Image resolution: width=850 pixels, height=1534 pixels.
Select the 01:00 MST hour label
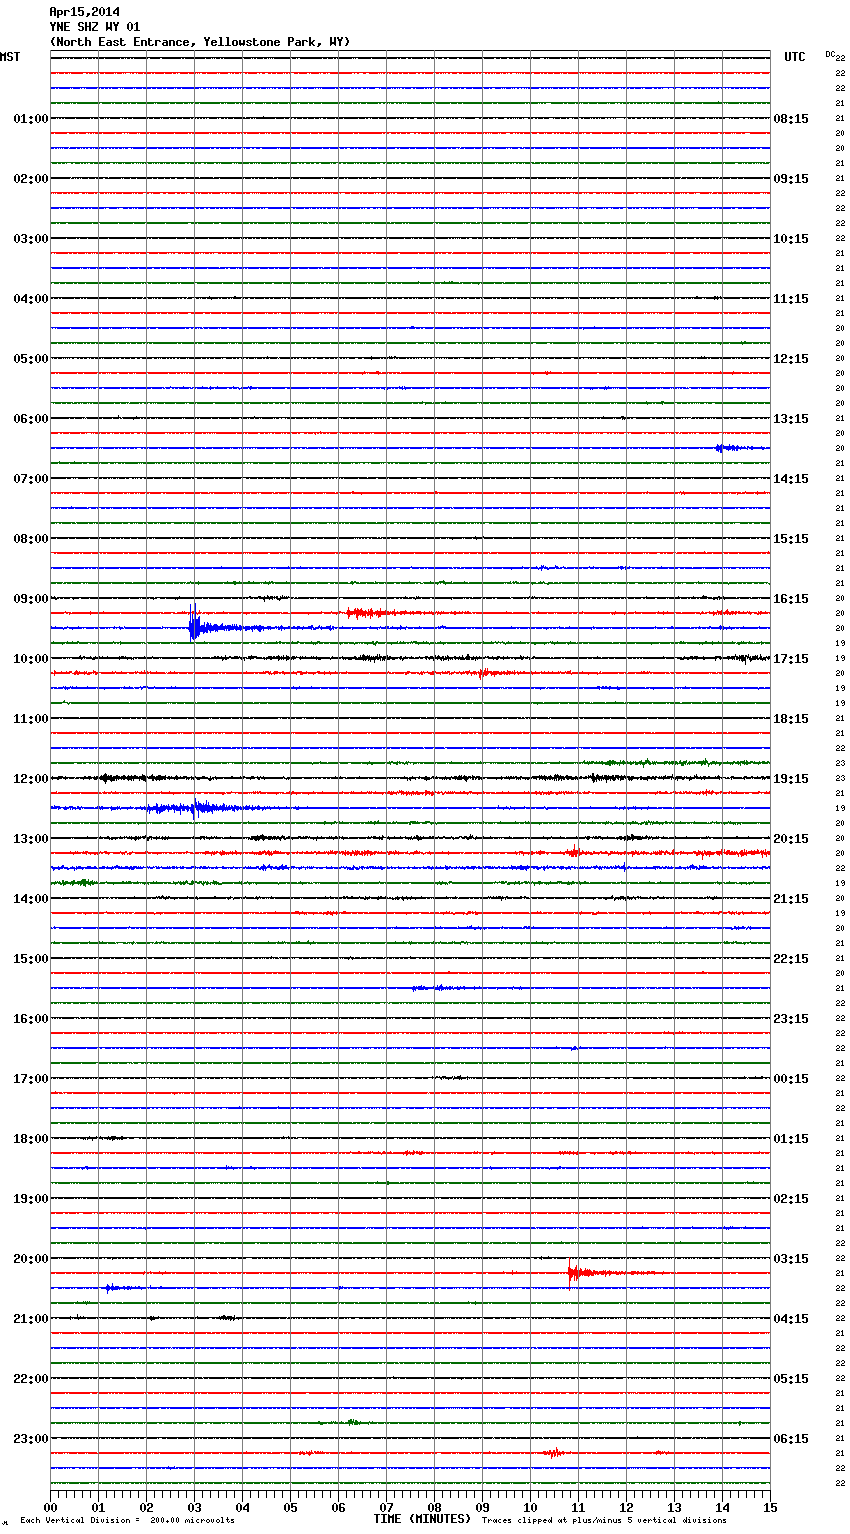tap(31, 119)
